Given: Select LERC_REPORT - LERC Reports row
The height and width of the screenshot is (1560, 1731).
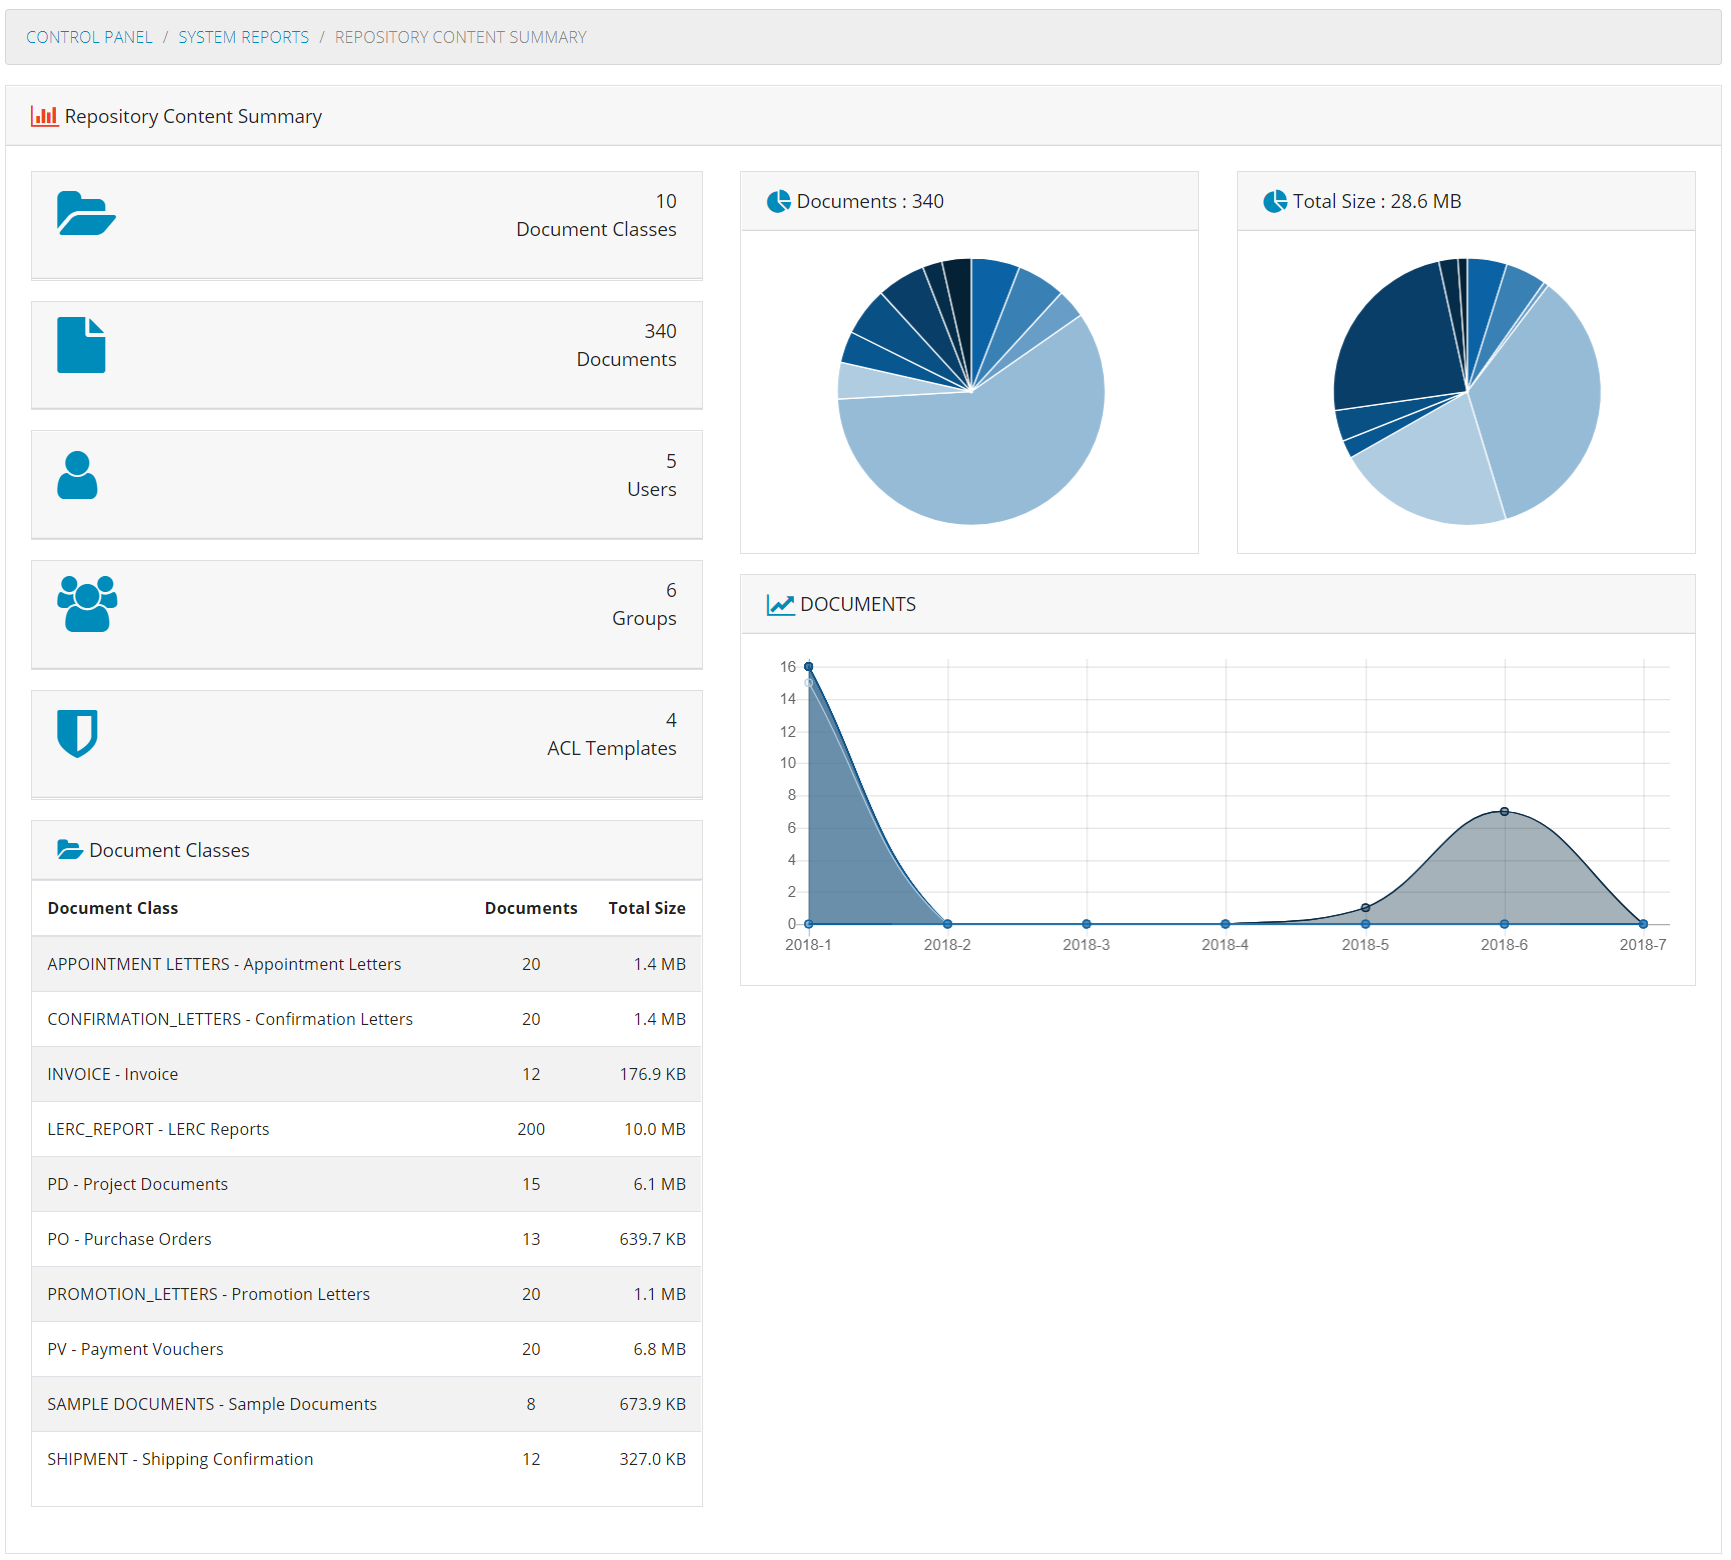Looking at the screenshot, I should [x=366, y=1129].
